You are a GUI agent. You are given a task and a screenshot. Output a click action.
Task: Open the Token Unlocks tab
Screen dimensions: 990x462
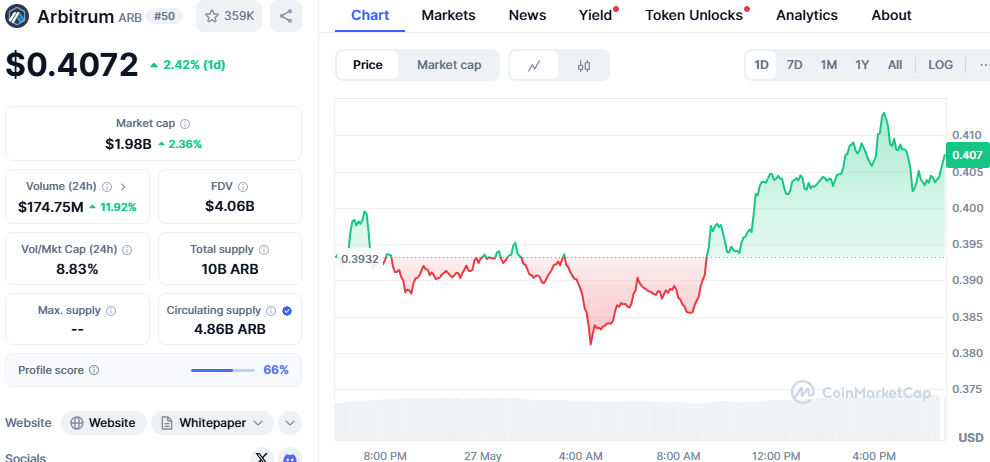coord(694,16)
